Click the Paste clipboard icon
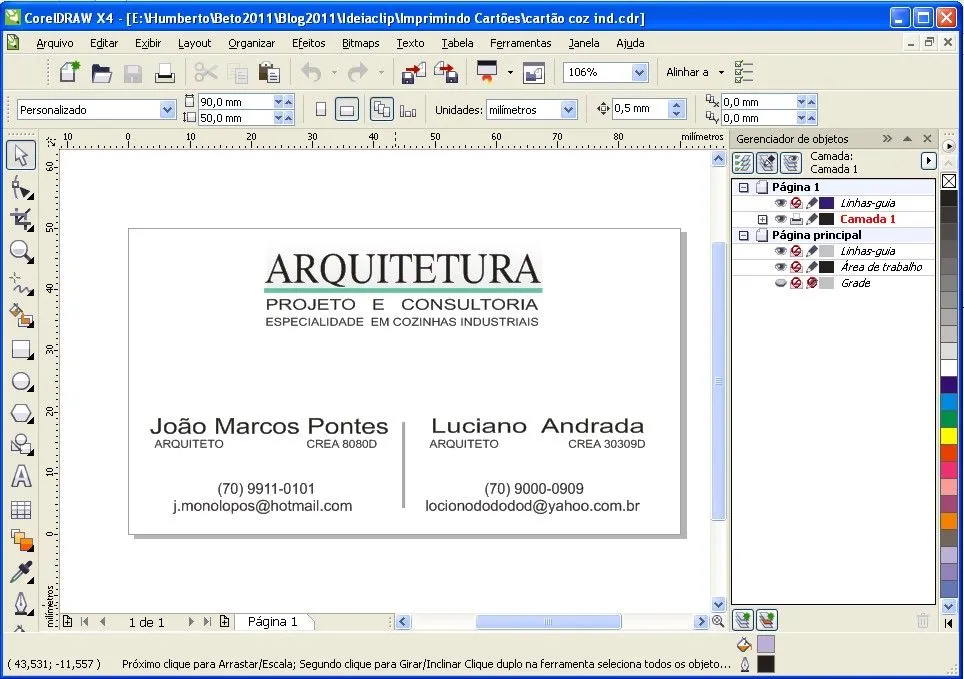 [269, 73]
